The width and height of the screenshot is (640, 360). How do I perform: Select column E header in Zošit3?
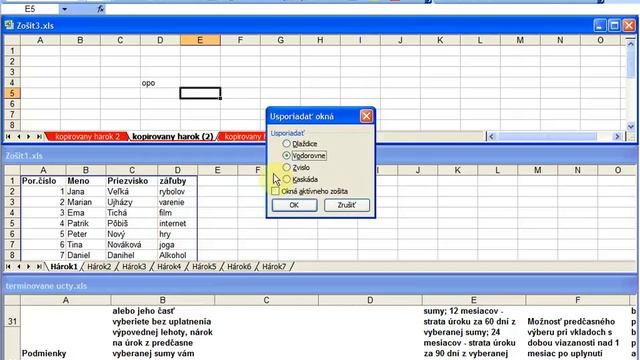(200, 40)
